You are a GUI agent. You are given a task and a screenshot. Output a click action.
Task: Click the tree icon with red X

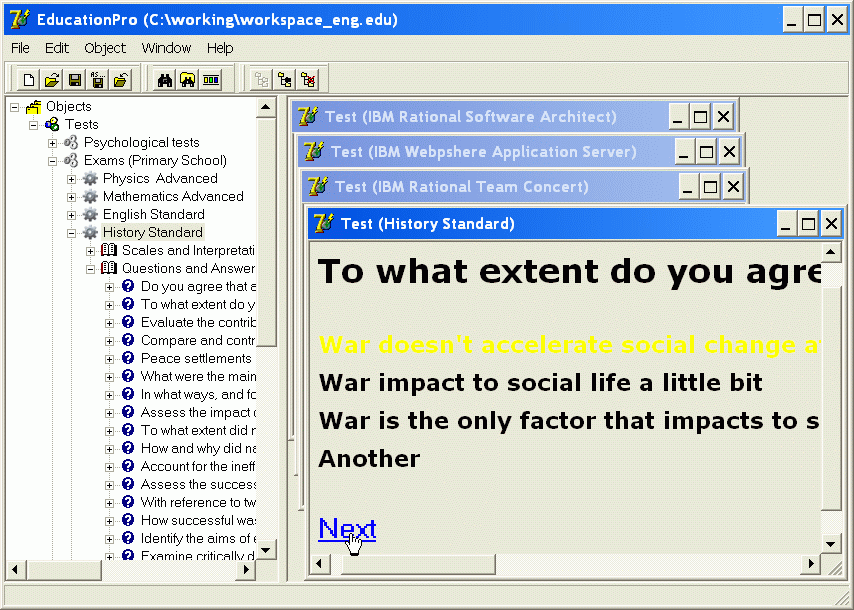pos(309,80)
